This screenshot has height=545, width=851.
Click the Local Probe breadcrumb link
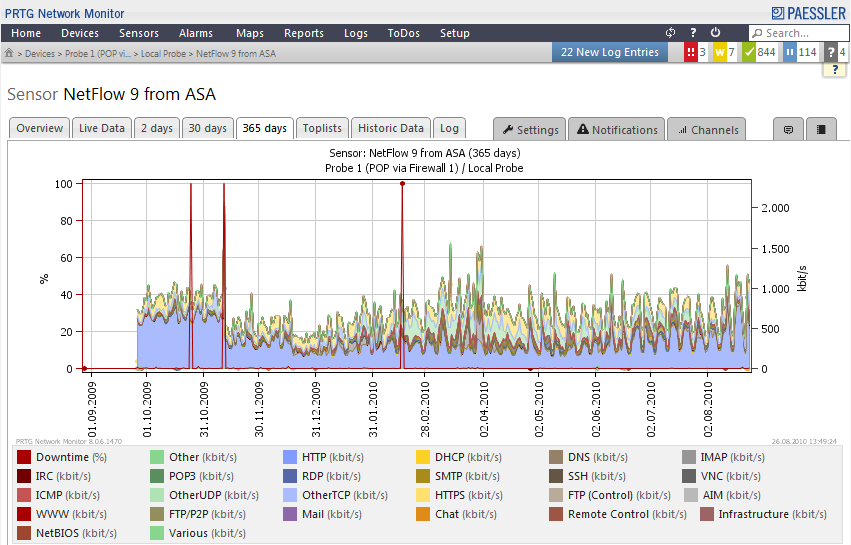click(163, 54)
